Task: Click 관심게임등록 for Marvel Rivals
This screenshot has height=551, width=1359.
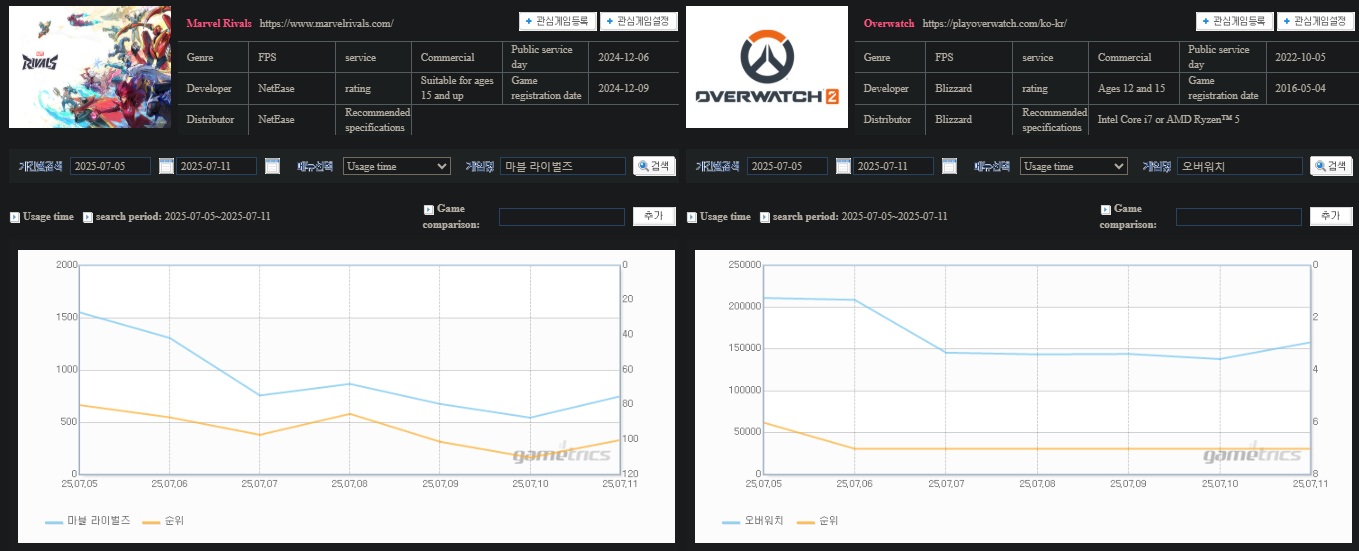Action: (x=557, y=21)
